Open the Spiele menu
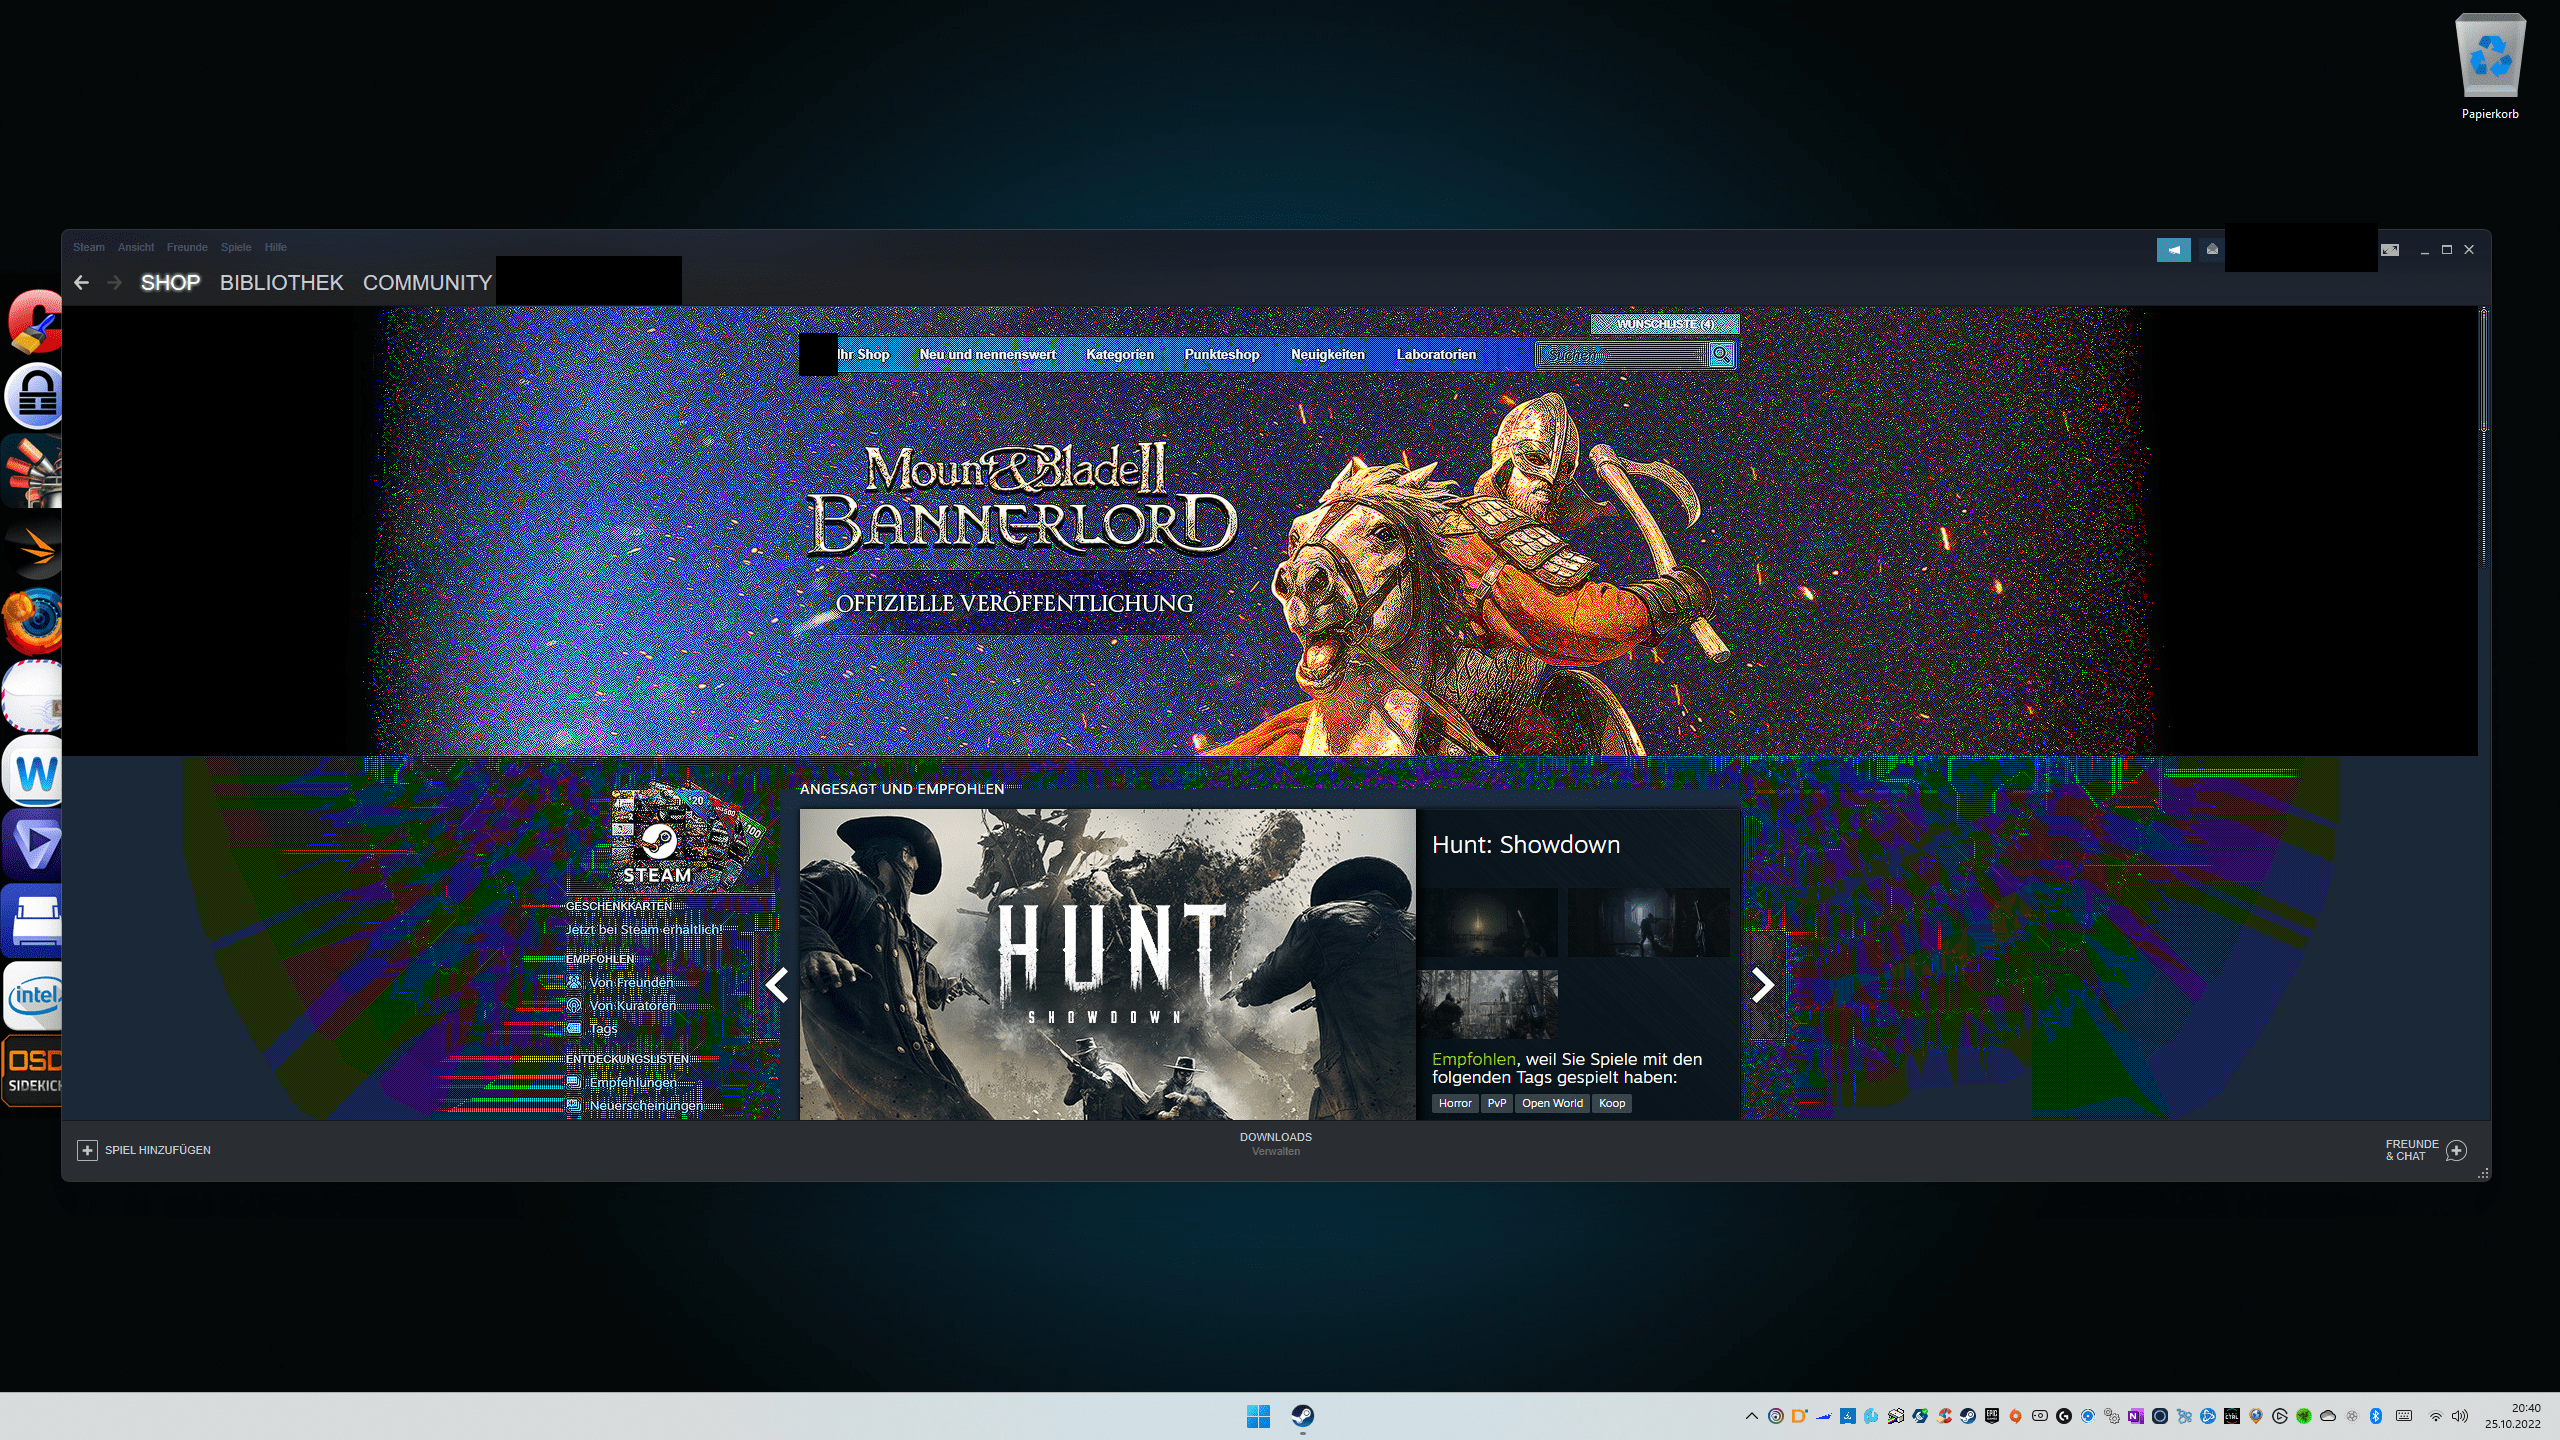Image resolution: width=2560 pixels, height=1440 pixels. (x=236, y=247)
